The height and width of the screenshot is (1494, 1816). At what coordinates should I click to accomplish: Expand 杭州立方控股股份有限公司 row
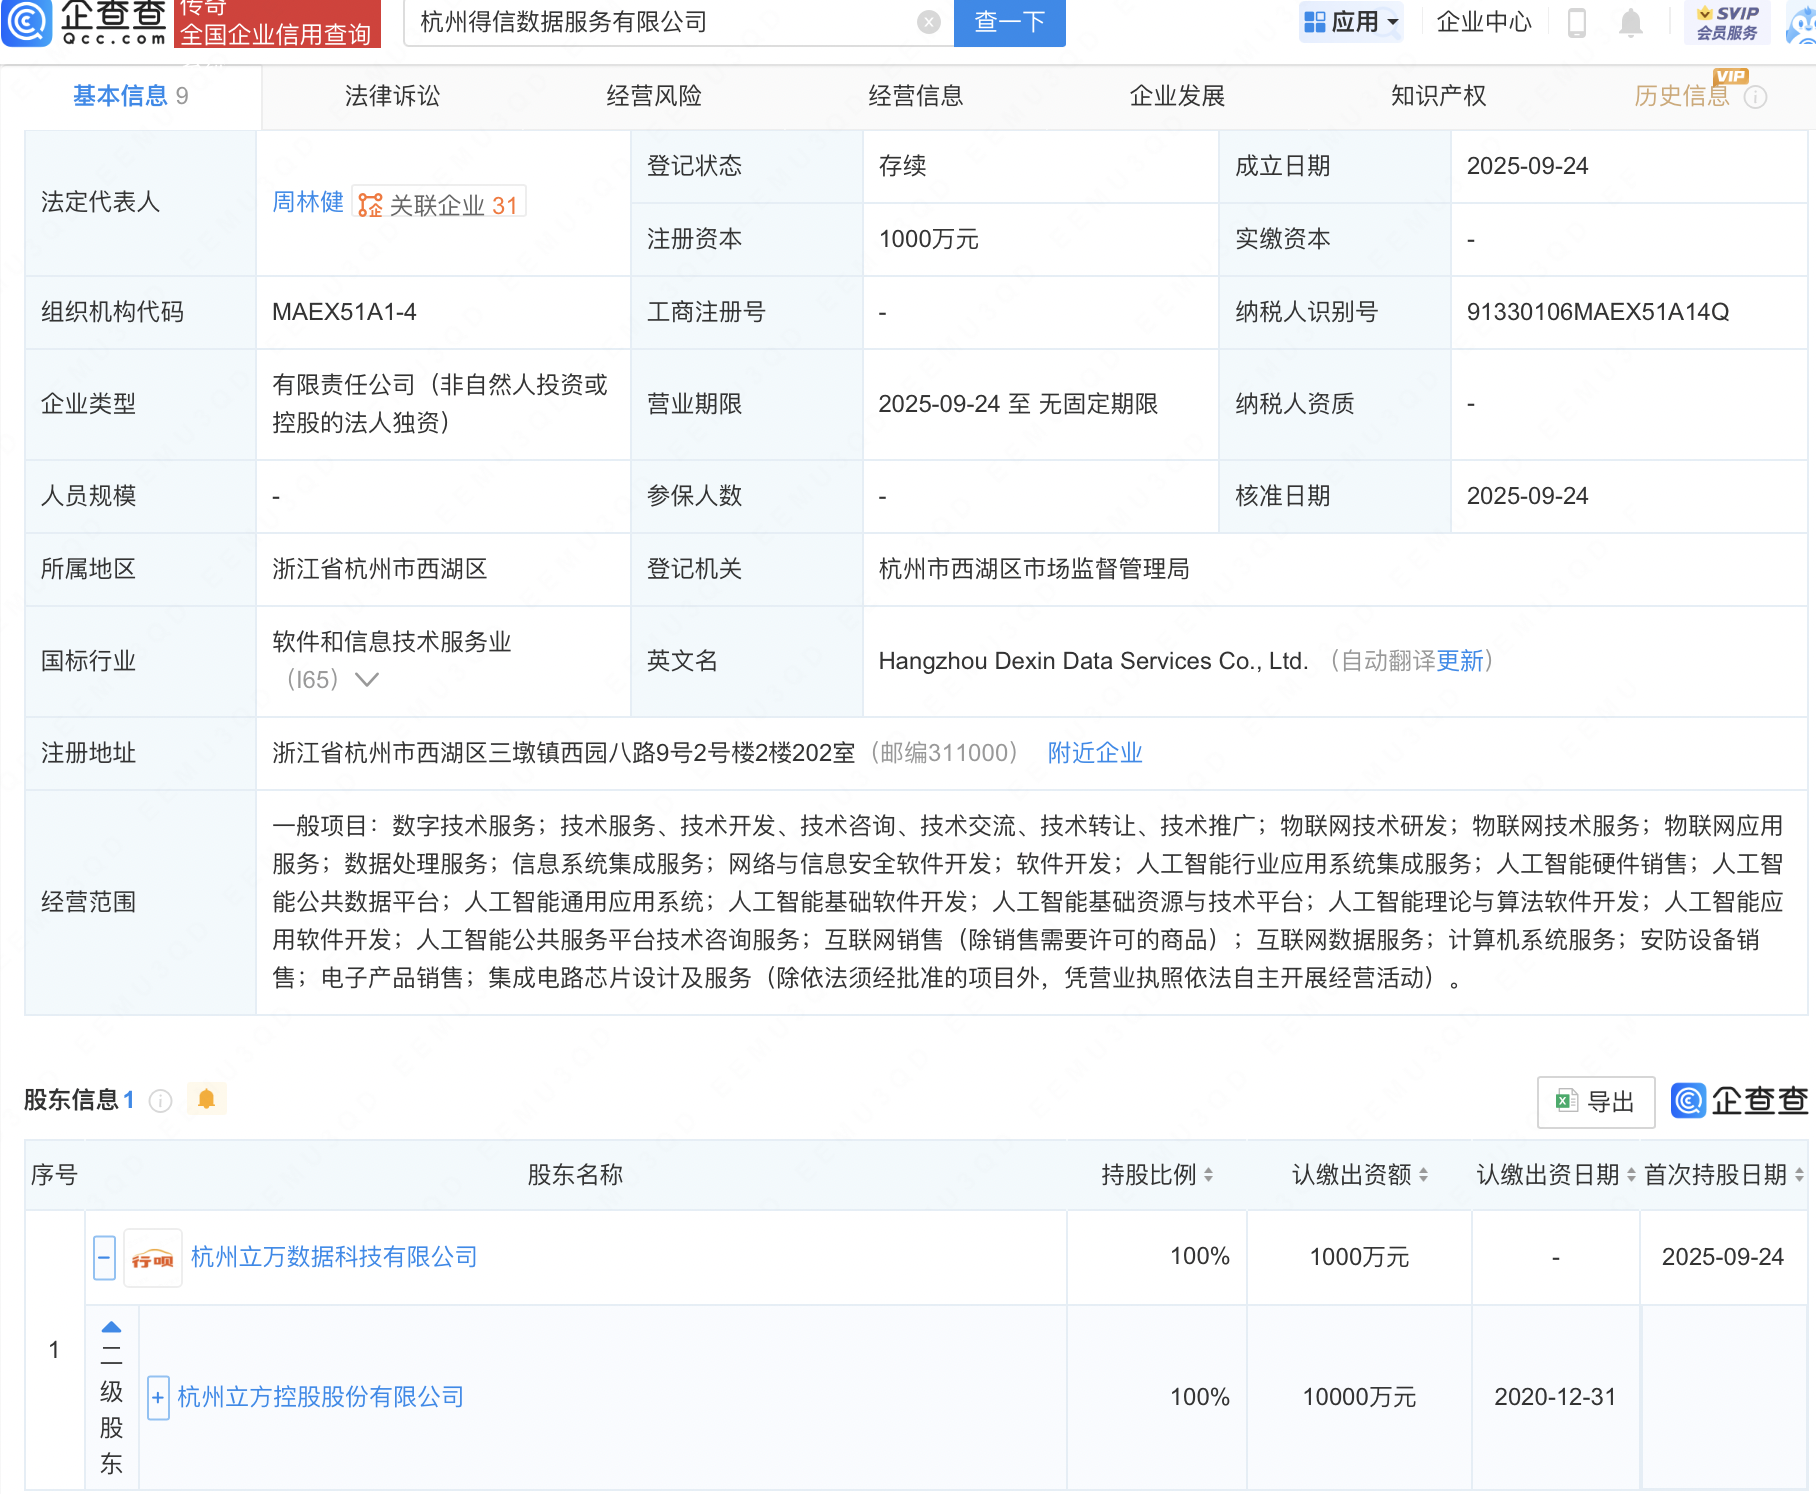point(158,1397)
